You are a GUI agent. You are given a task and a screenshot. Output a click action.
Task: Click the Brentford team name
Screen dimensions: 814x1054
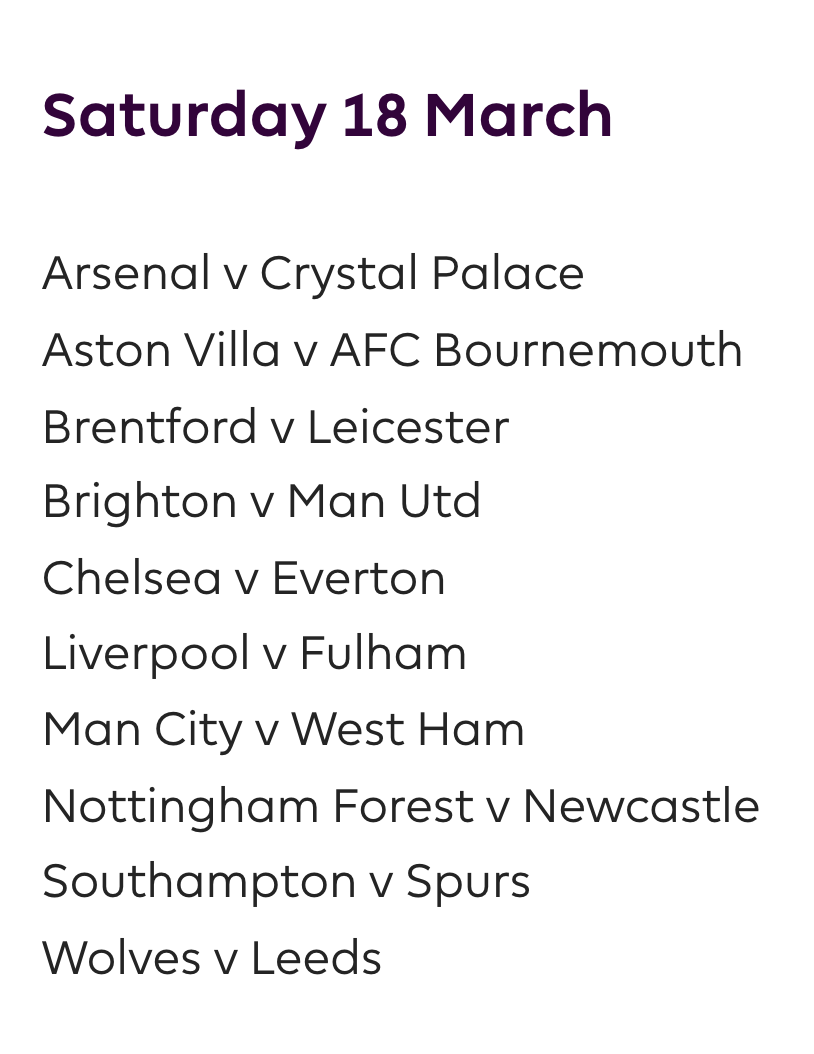pos(150,427)
